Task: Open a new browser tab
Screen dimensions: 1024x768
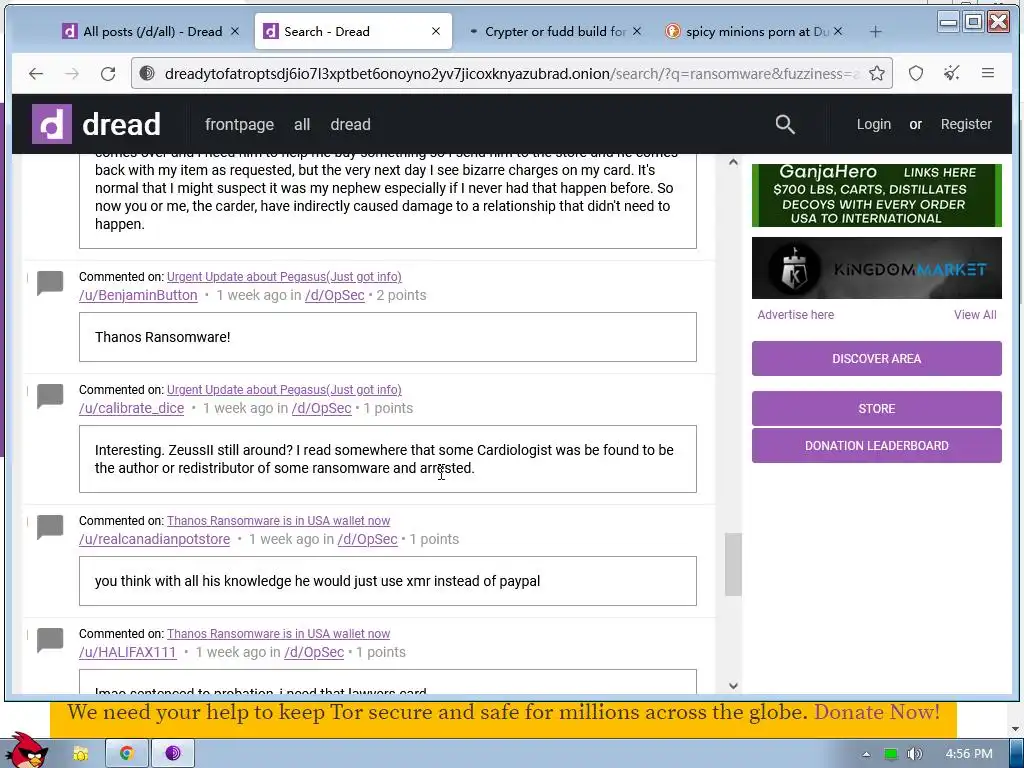Action: 876,31
